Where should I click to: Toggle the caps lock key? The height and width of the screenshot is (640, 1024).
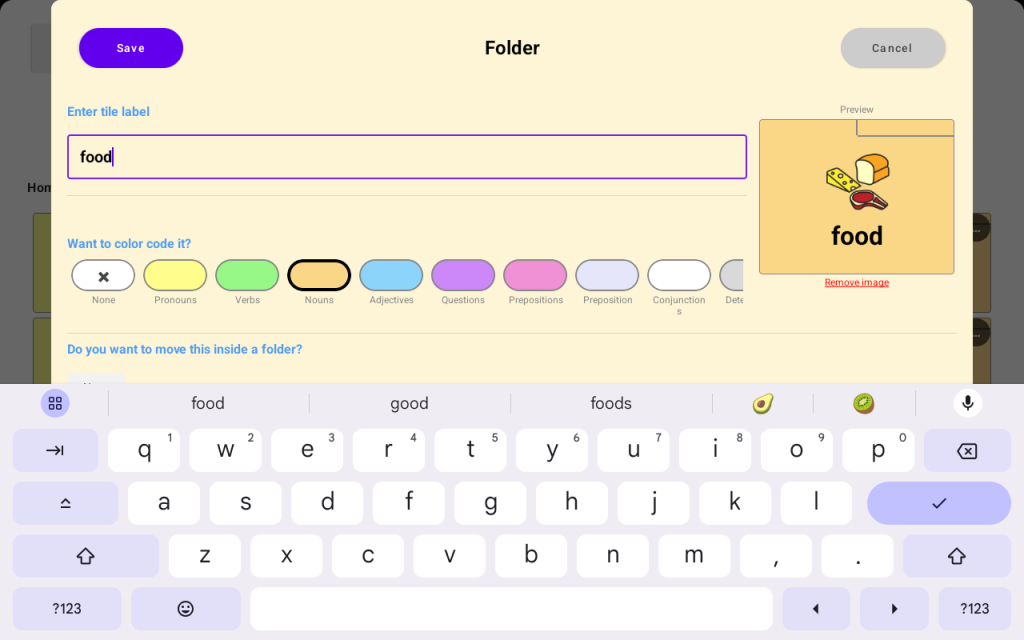65,503
